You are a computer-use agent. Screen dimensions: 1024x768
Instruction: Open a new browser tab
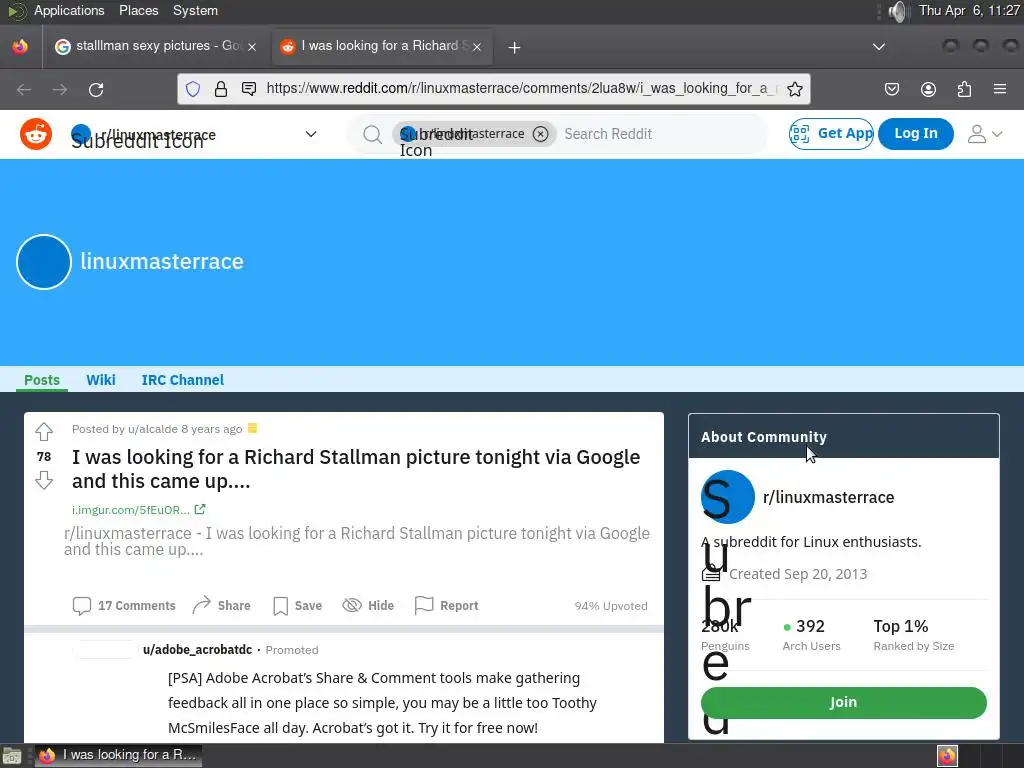tap(515, 47)
